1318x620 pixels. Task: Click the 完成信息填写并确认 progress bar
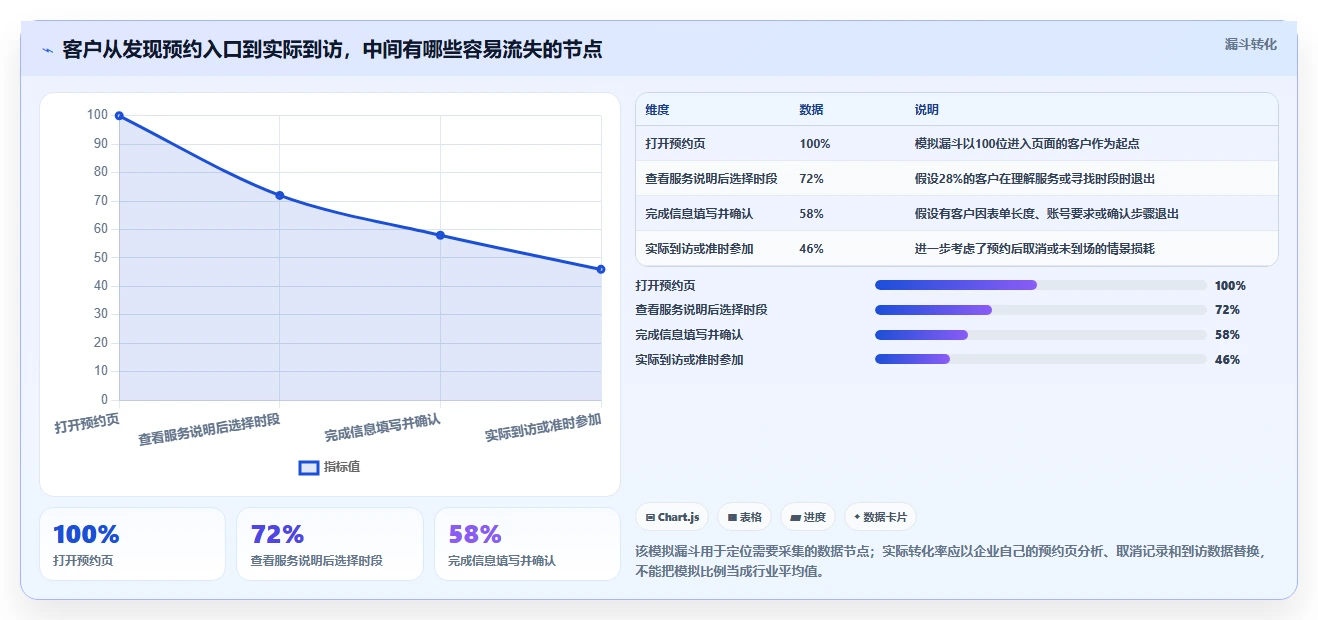[x=1040, y=335]
